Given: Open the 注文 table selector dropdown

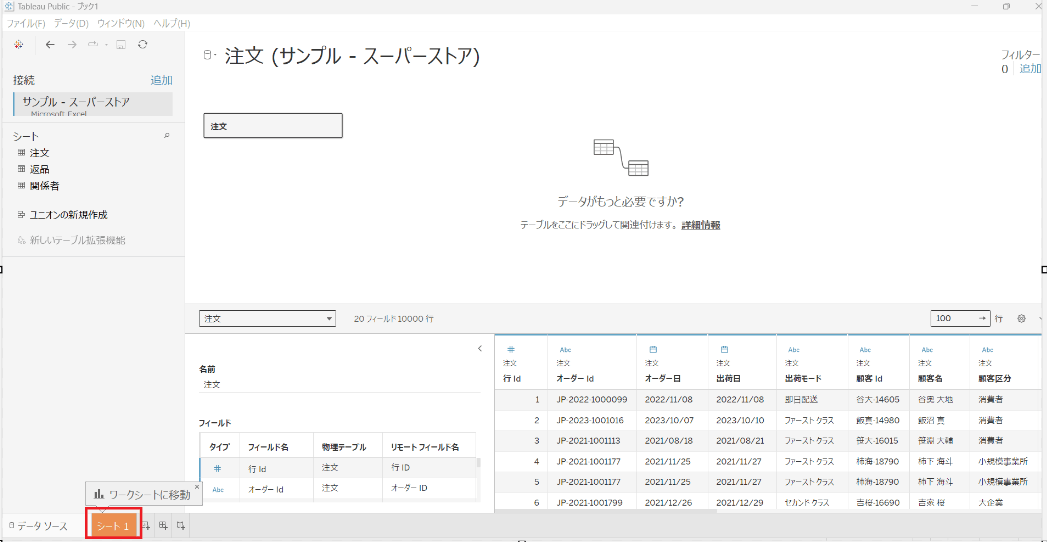Looking at the screenshot, I should pyautogui.click(x=268, y=319).
